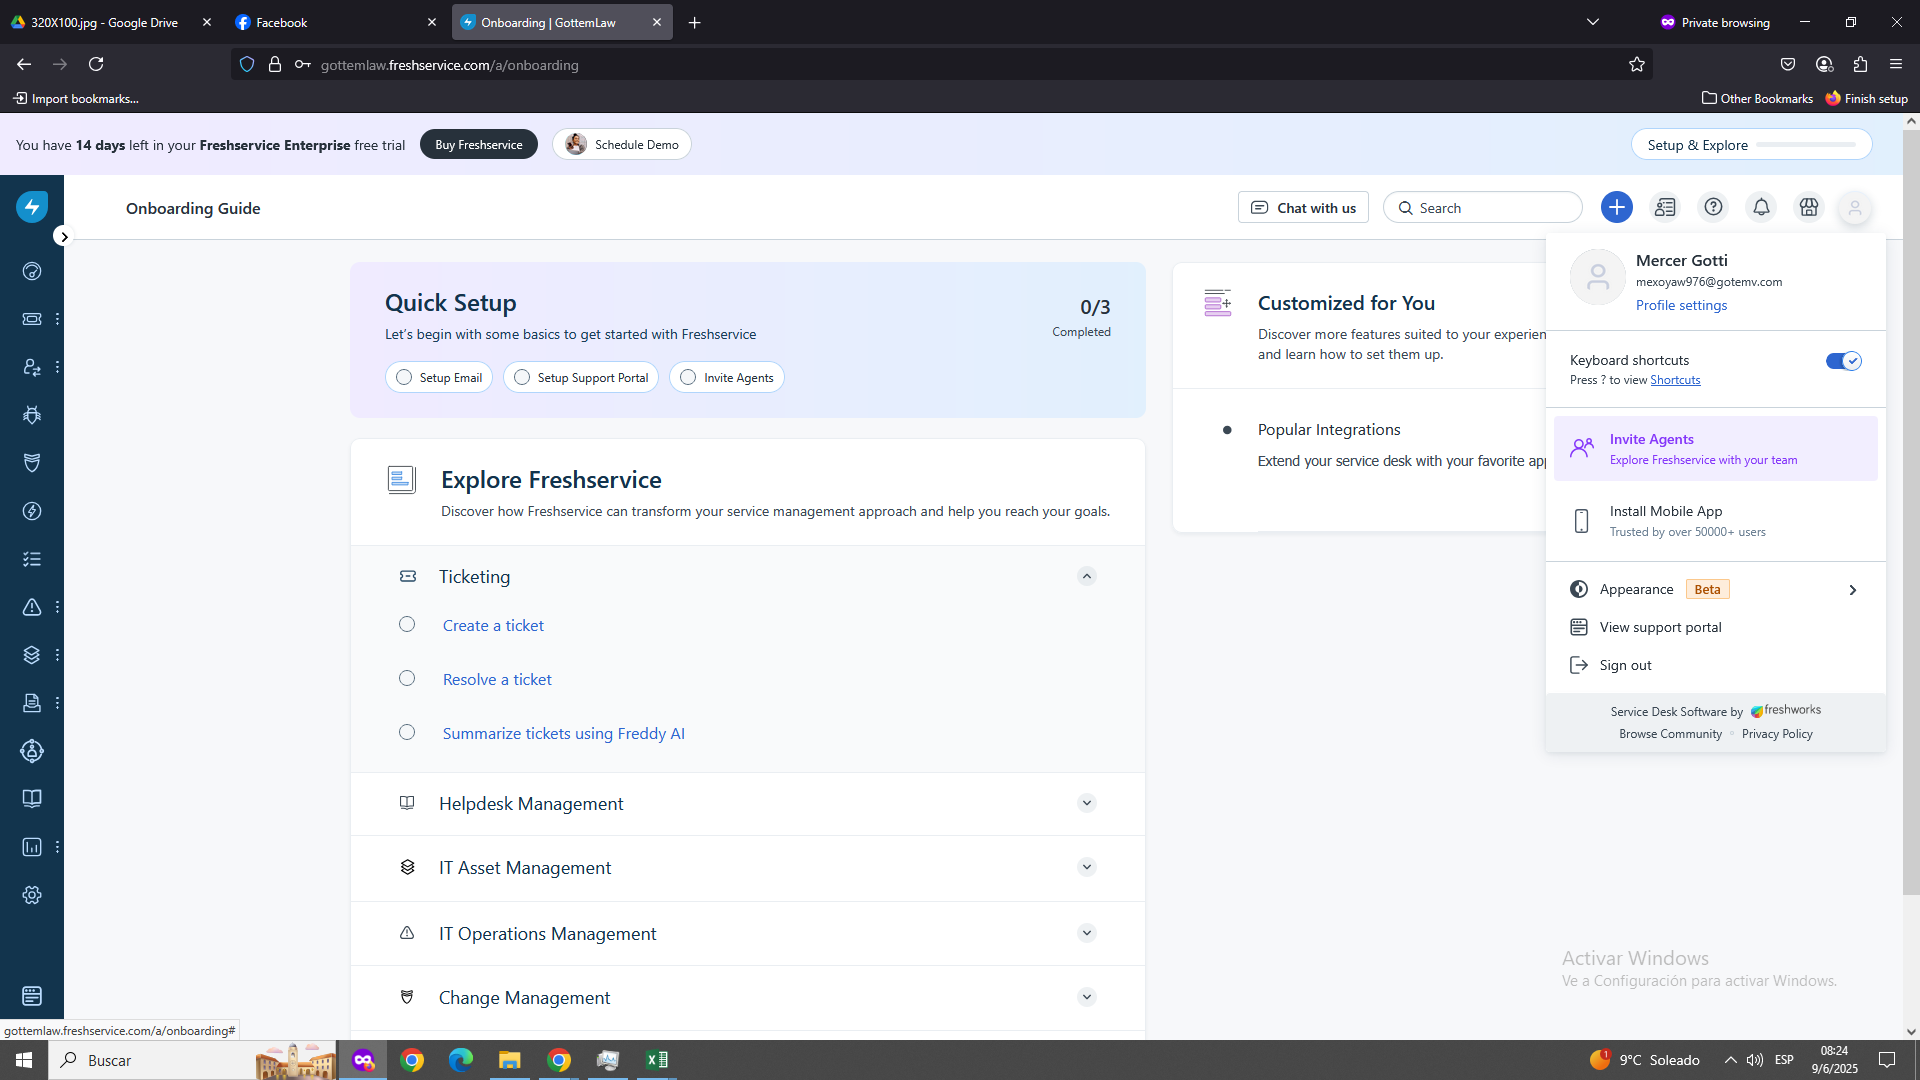Click the Chat with us button

(x=1303, y=207)
